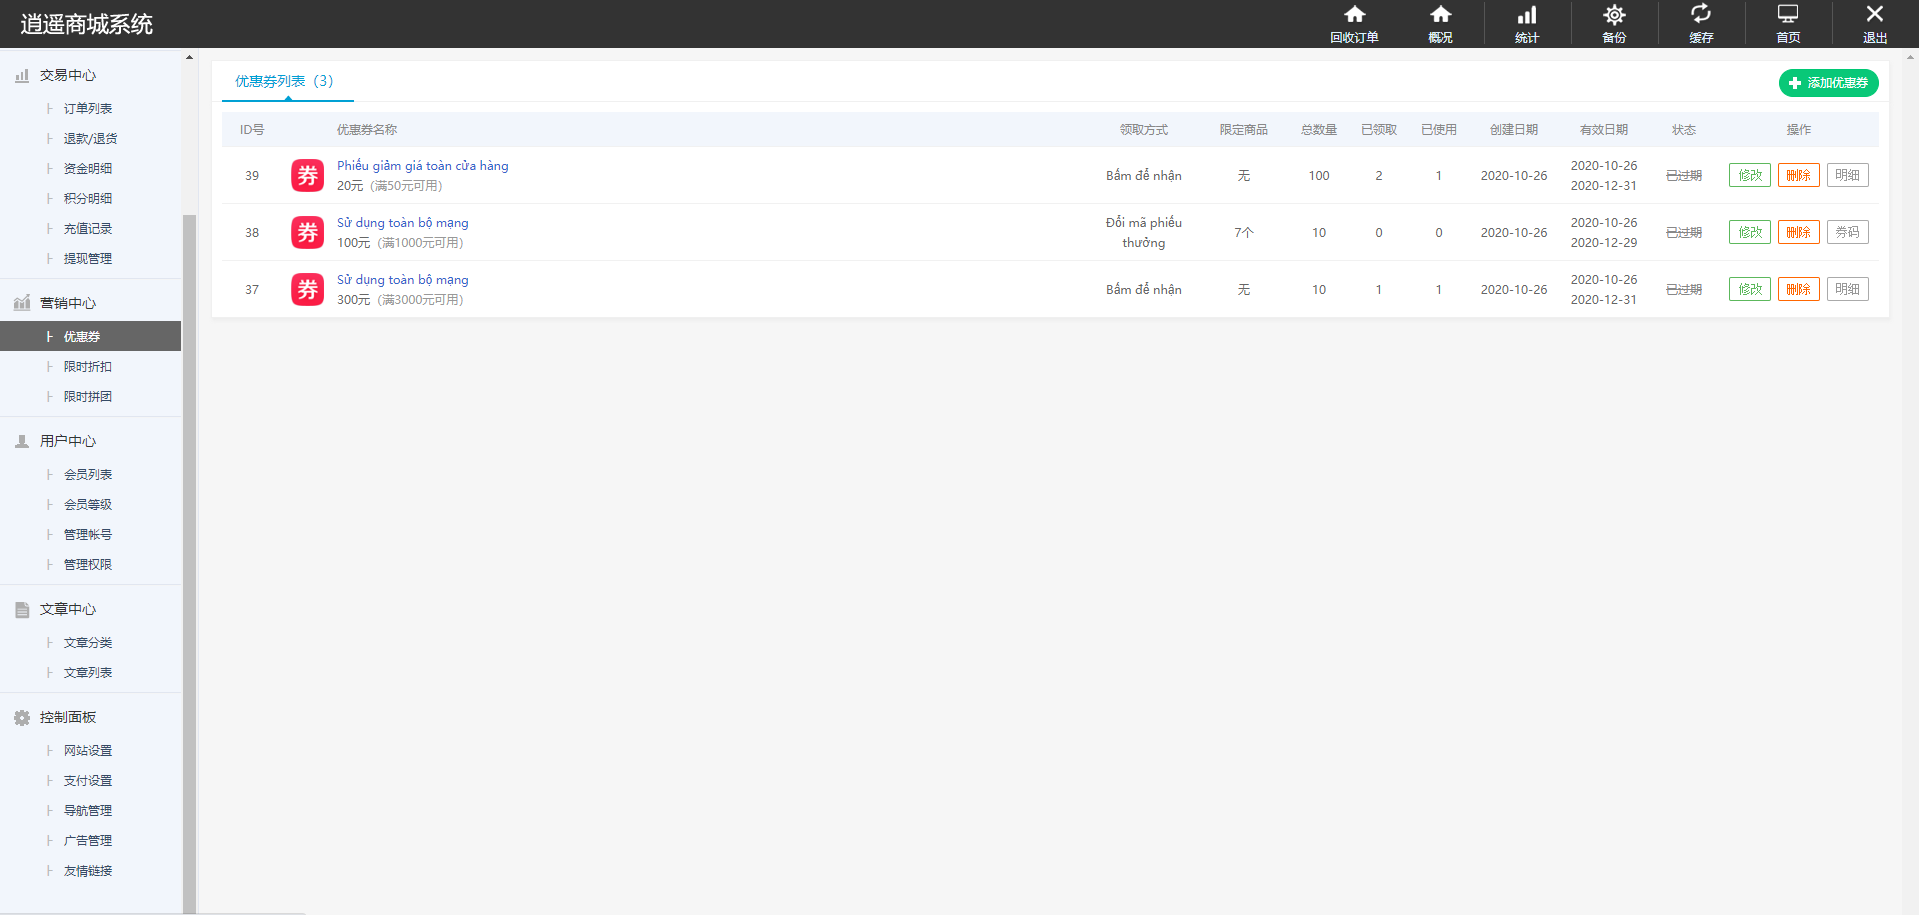1919x915 pixels.
Task: Click the 备份 backup gear icon
Action: 1614,24
